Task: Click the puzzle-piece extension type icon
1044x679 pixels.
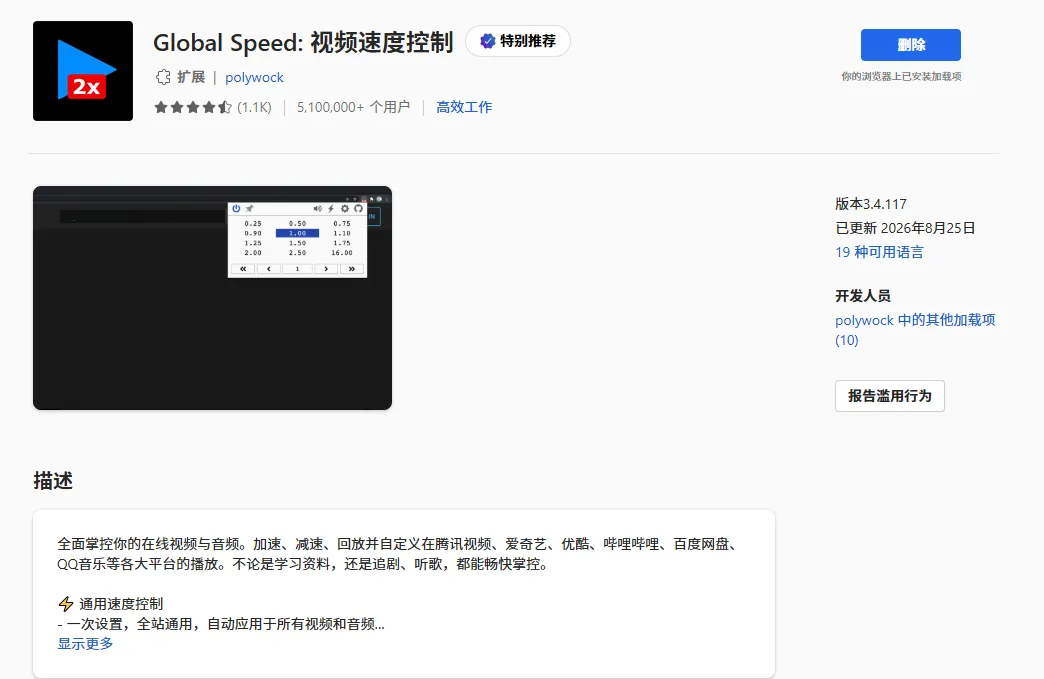Action: pos(163,77)
